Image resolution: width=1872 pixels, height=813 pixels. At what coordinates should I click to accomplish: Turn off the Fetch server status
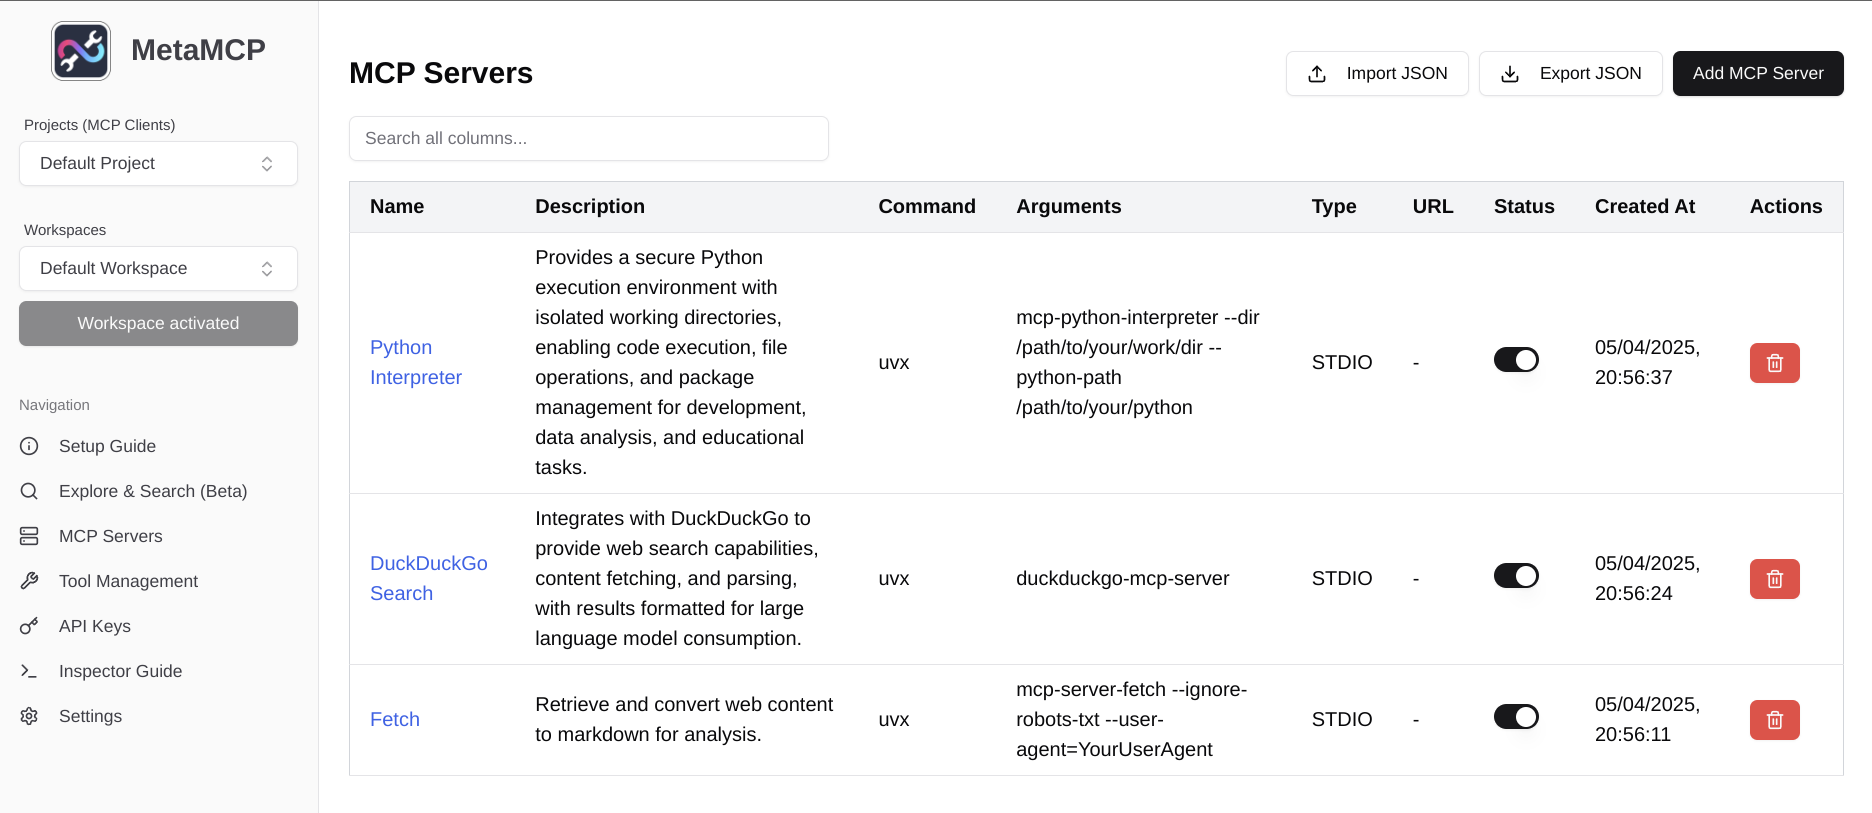1516,717
